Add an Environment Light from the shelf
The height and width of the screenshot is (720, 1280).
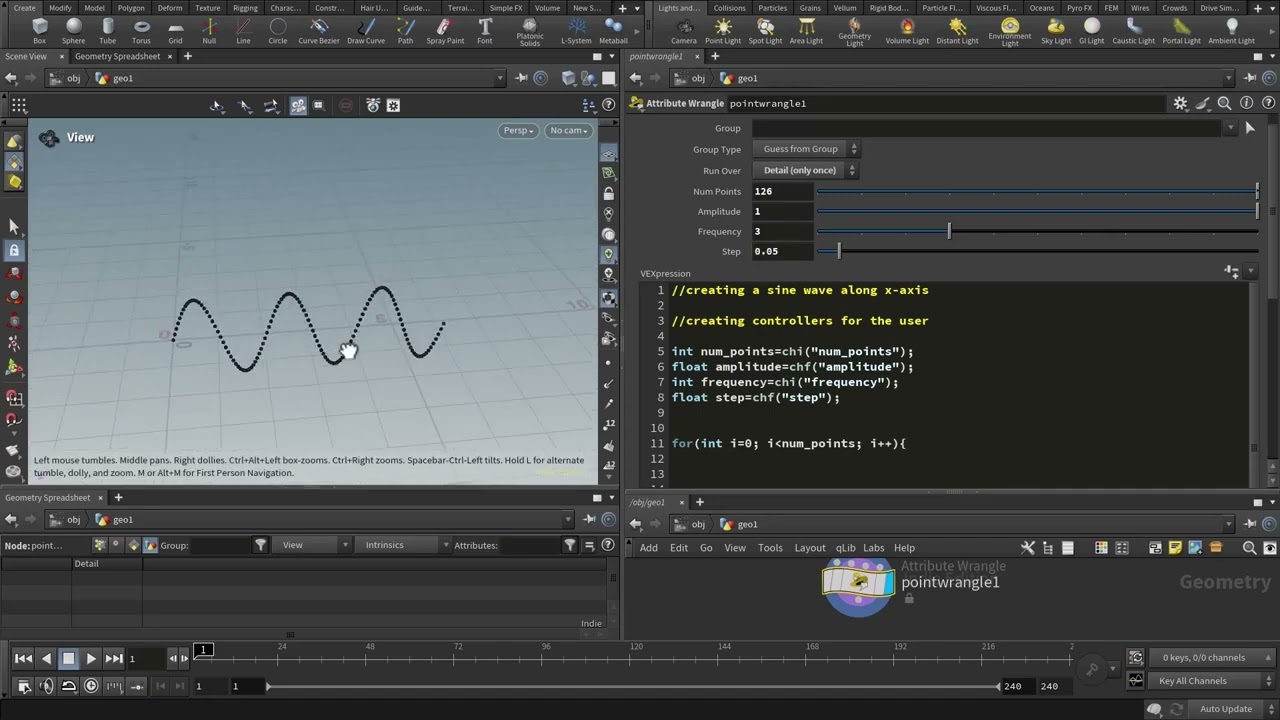click(1010, 33)
